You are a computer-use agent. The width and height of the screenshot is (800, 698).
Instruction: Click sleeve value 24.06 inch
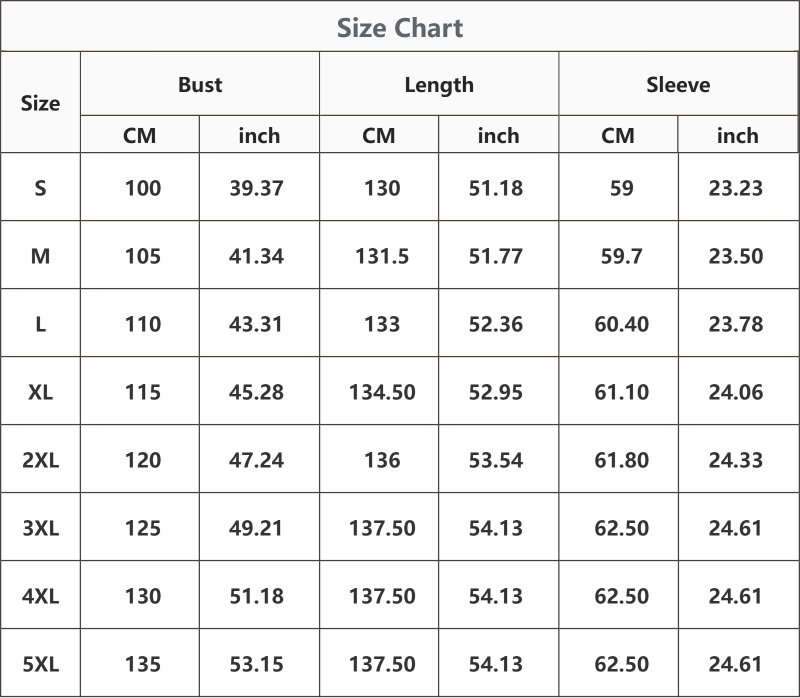[x=736, y=392]
